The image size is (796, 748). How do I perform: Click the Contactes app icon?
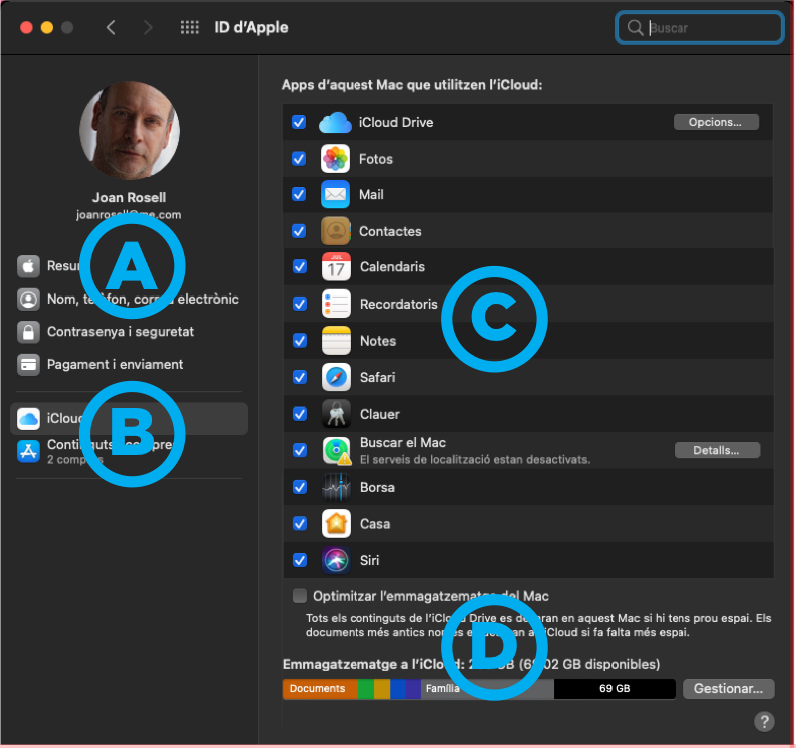pos(335,231)
